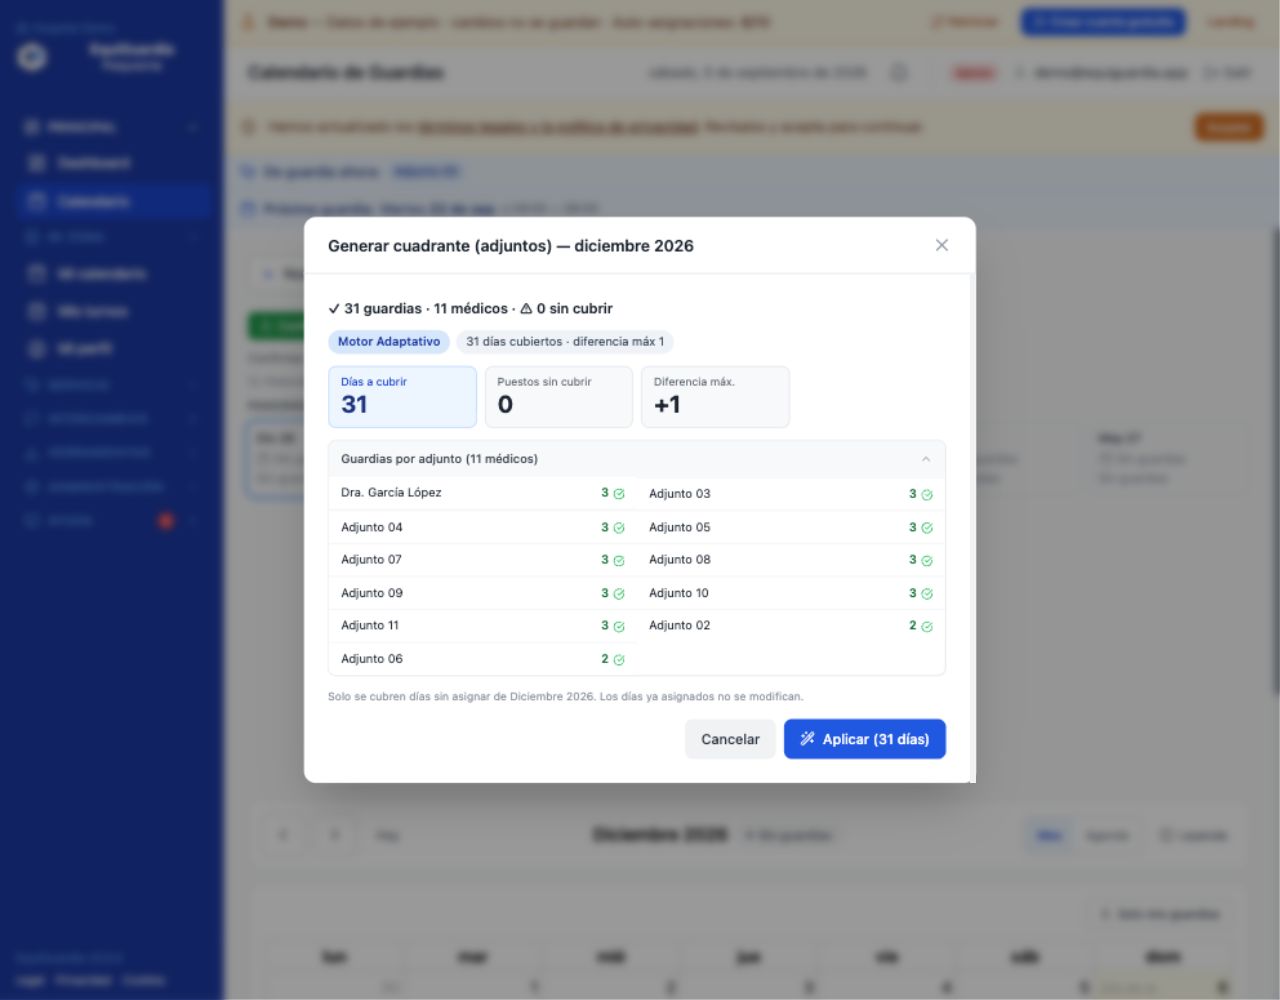Click the warning triangle beside '0 sin cubrir'
Image resolution: width=1280 pixels, height=1000 pixels.
(x=526, y=309)
